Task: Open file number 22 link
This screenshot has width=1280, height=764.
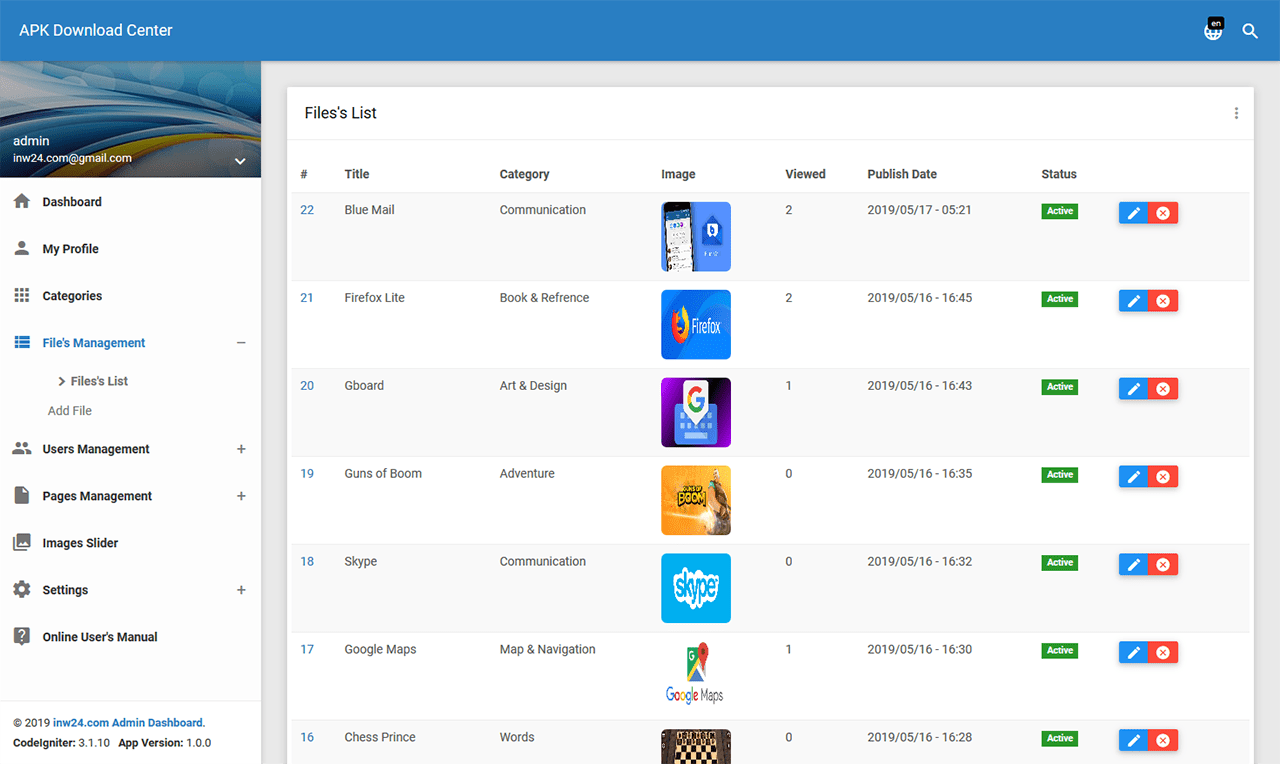Action: (307, 210)
